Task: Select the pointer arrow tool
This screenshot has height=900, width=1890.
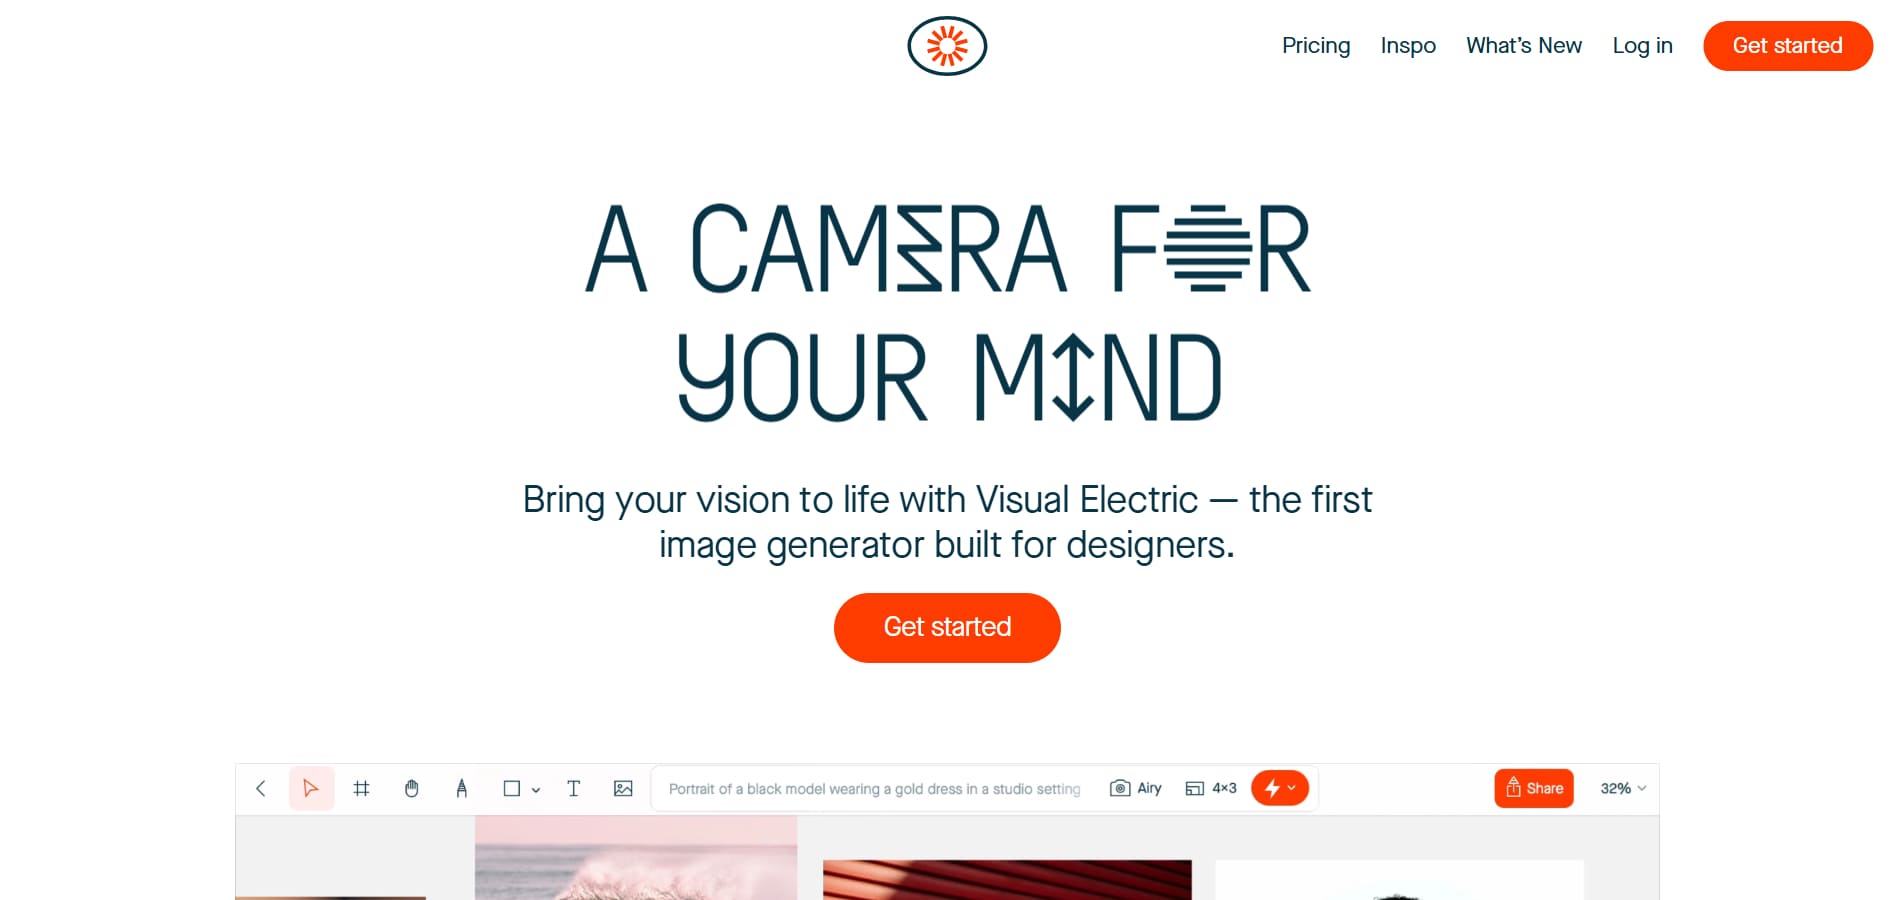Action: [x=311, y=788]
